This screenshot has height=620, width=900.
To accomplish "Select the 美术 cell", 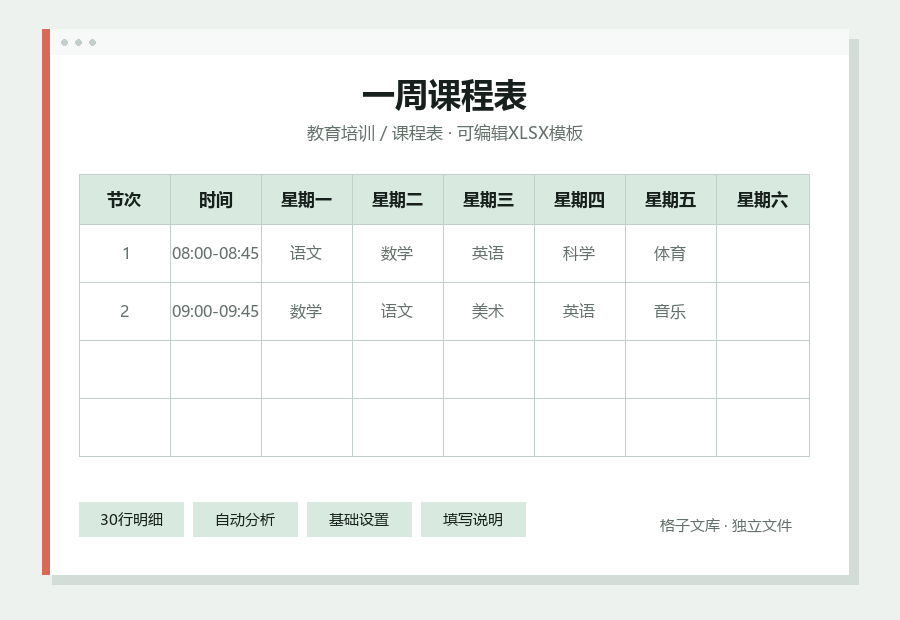I will pos(488,311).
